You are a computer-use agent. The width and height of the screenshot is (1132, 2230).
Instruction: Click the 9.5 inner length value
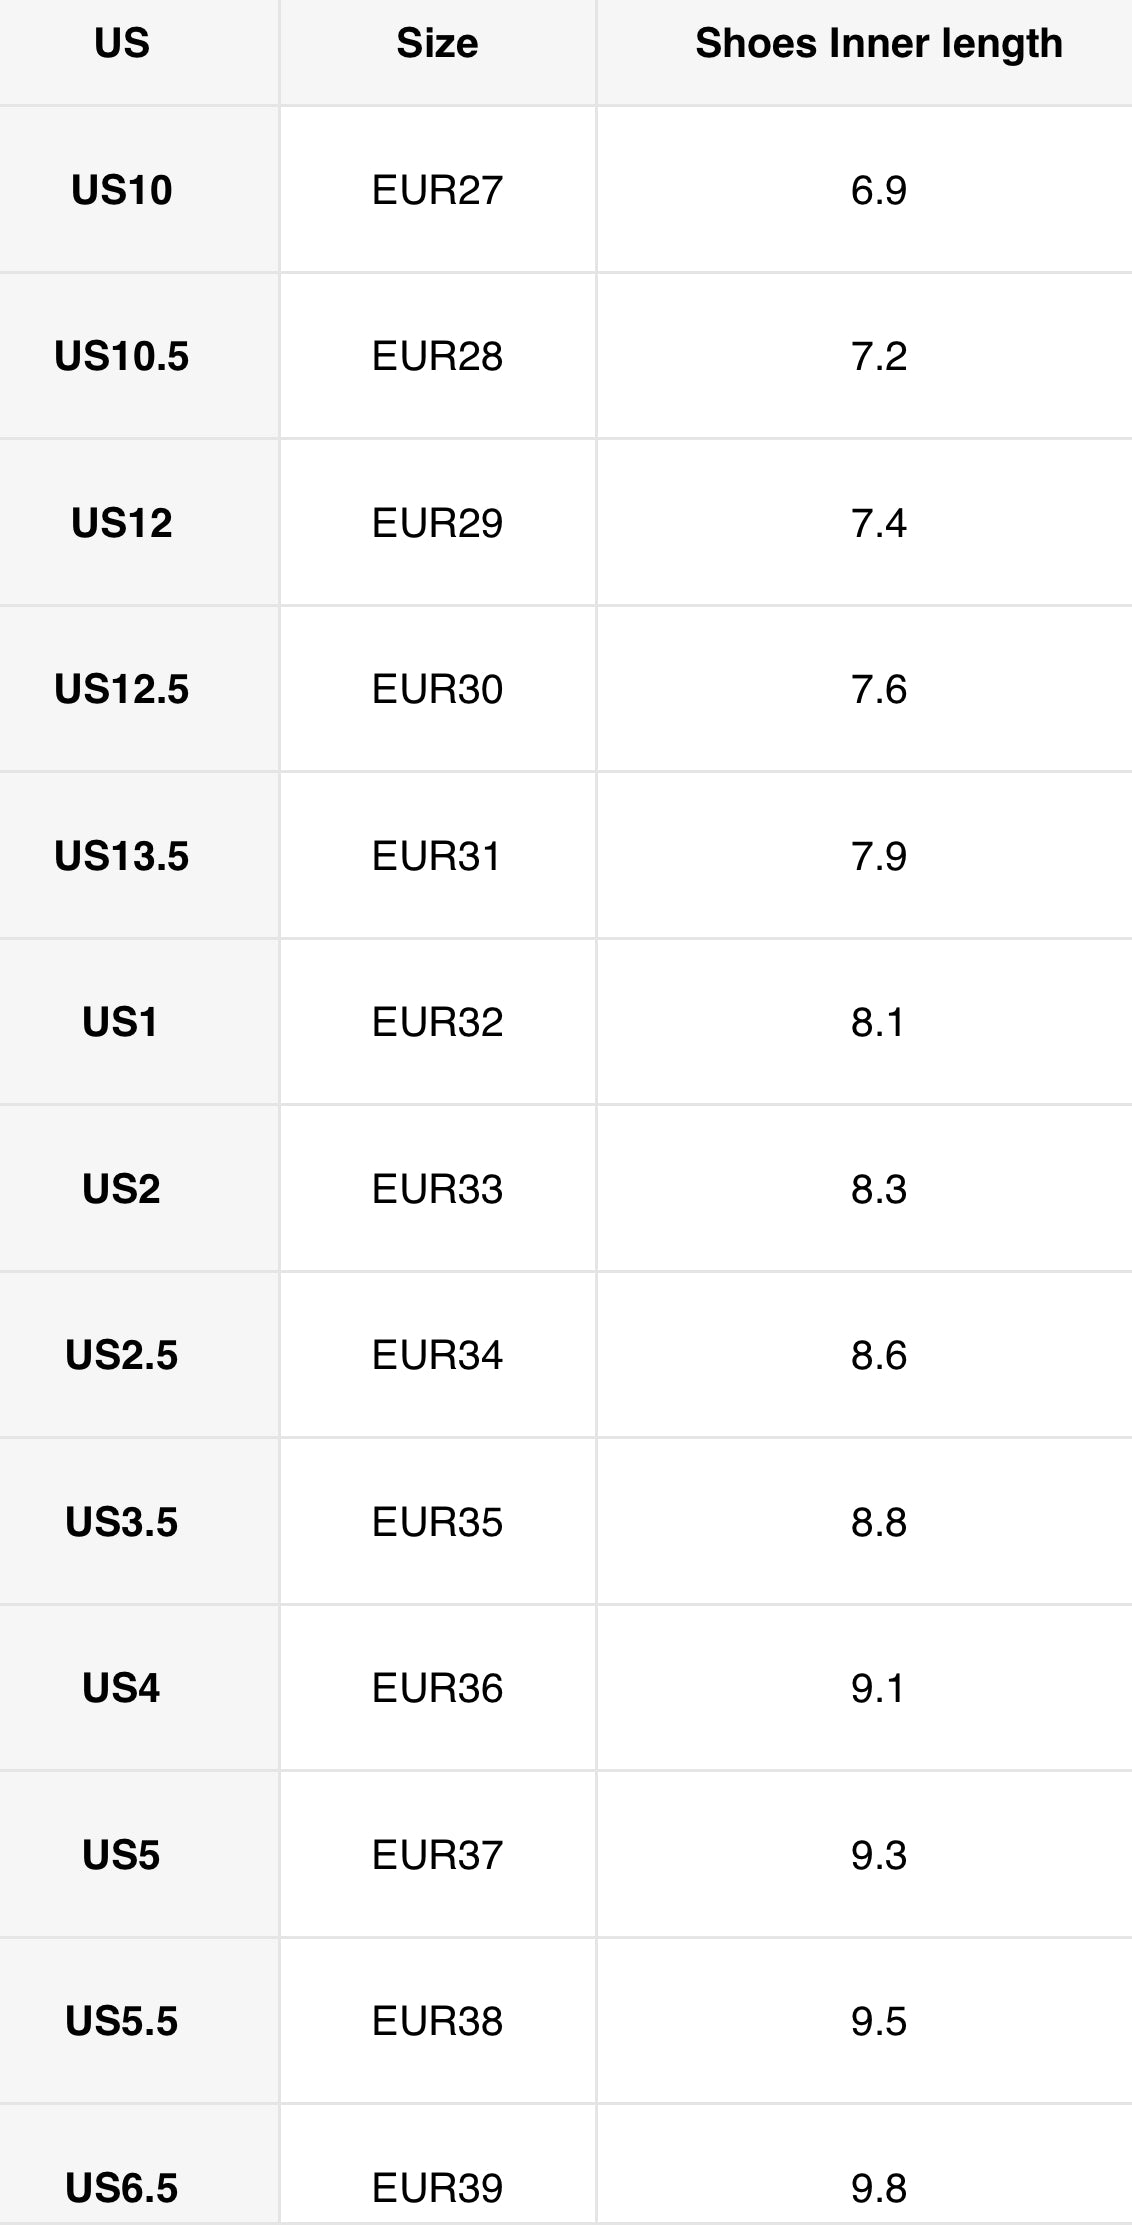click(878, 2022)
